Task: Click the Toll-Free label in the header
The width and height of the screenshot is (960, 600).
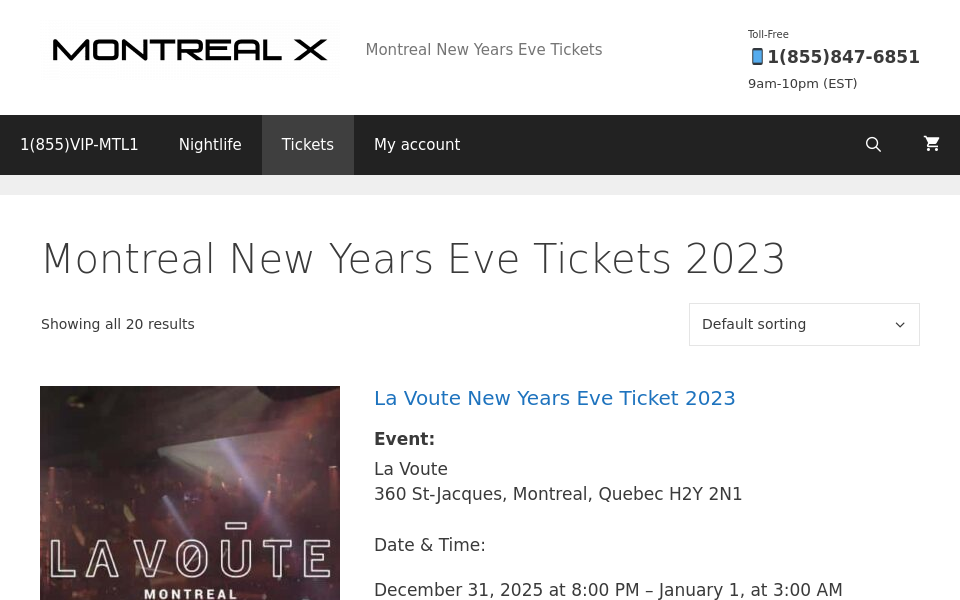Action: 768,34
